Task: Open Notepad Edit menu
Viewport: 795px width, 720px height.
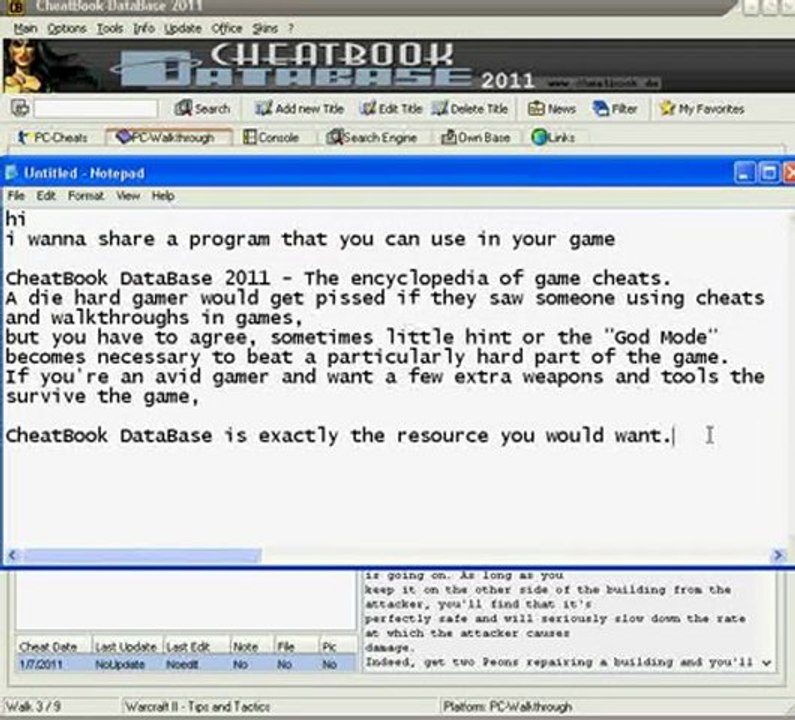Action: (x=46, y=196)
